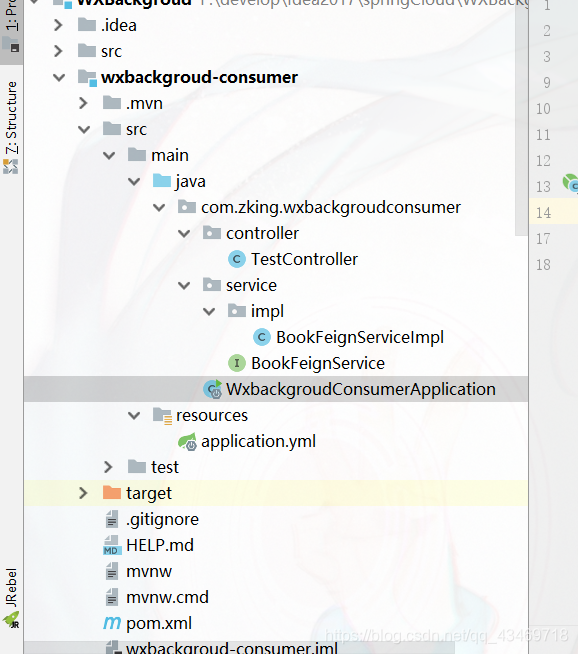Click line number 9 in the gutter

pos(547,83)
